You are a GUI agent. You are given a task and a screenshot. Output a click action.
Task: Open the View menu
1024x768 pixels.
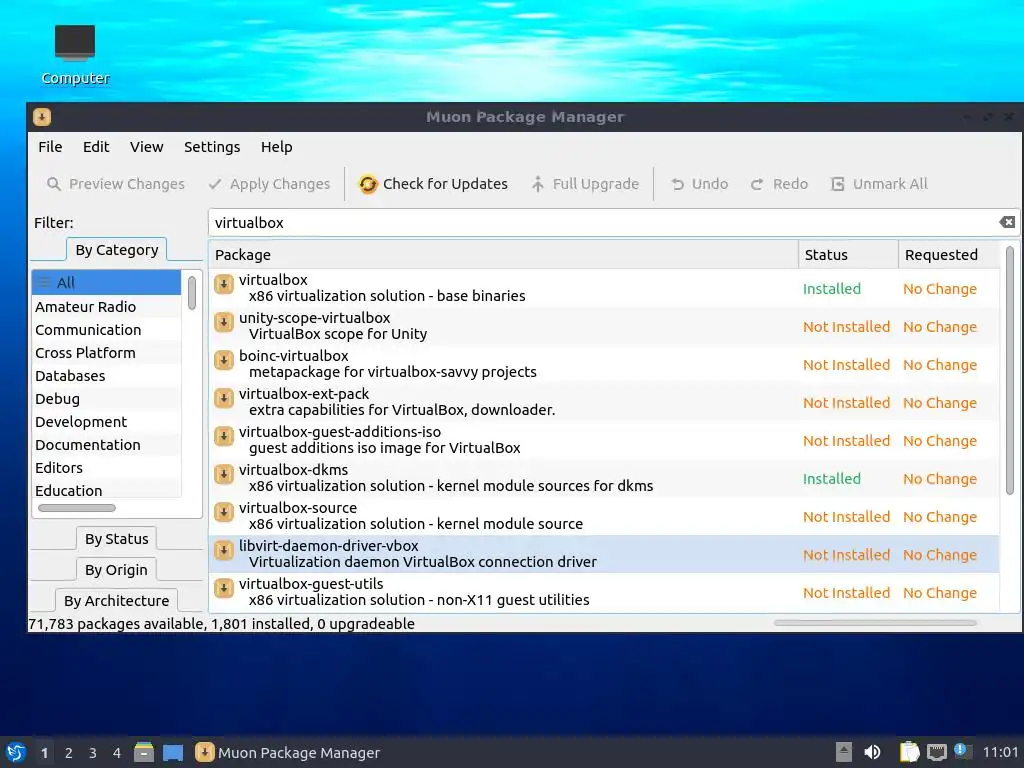pyautogui.click(x=146, y=147)
